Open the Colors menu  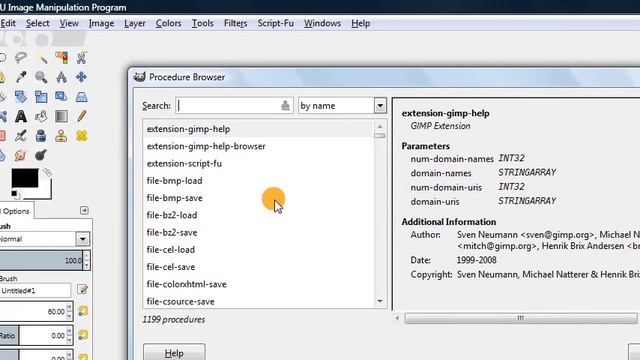point(168,23)
